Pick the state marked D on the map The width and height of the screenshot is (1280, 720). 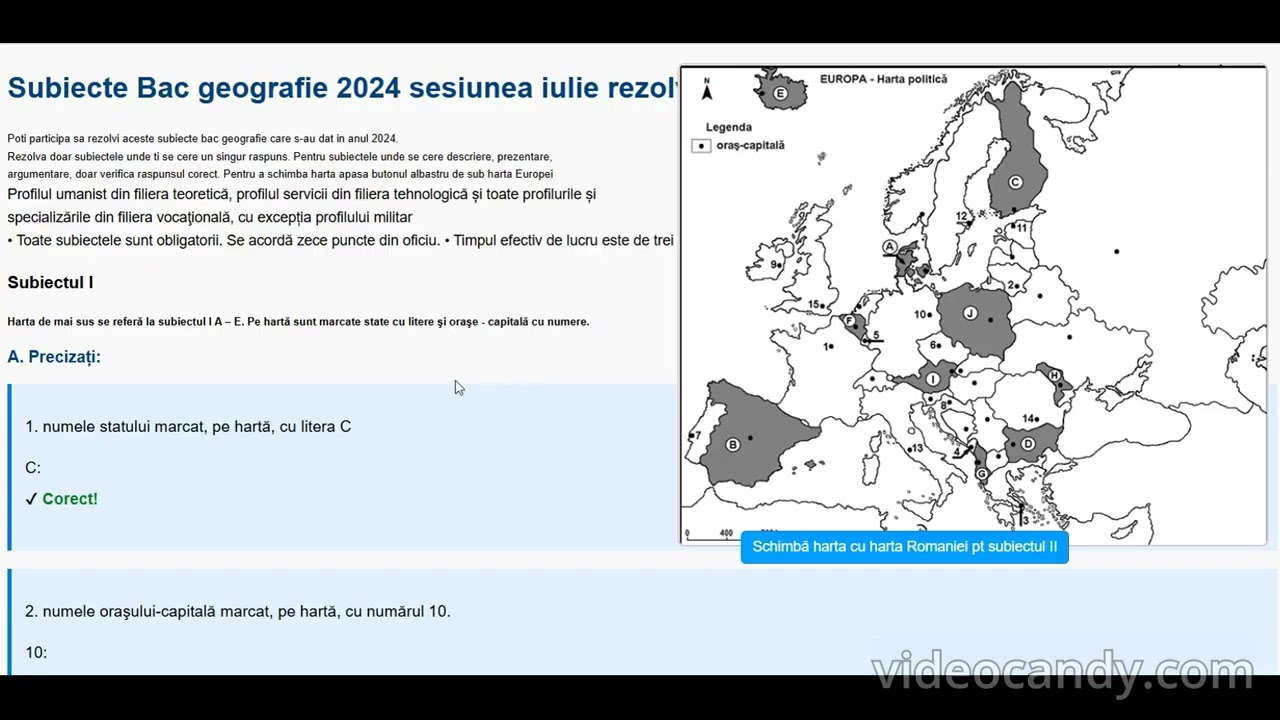point(1027,444)
